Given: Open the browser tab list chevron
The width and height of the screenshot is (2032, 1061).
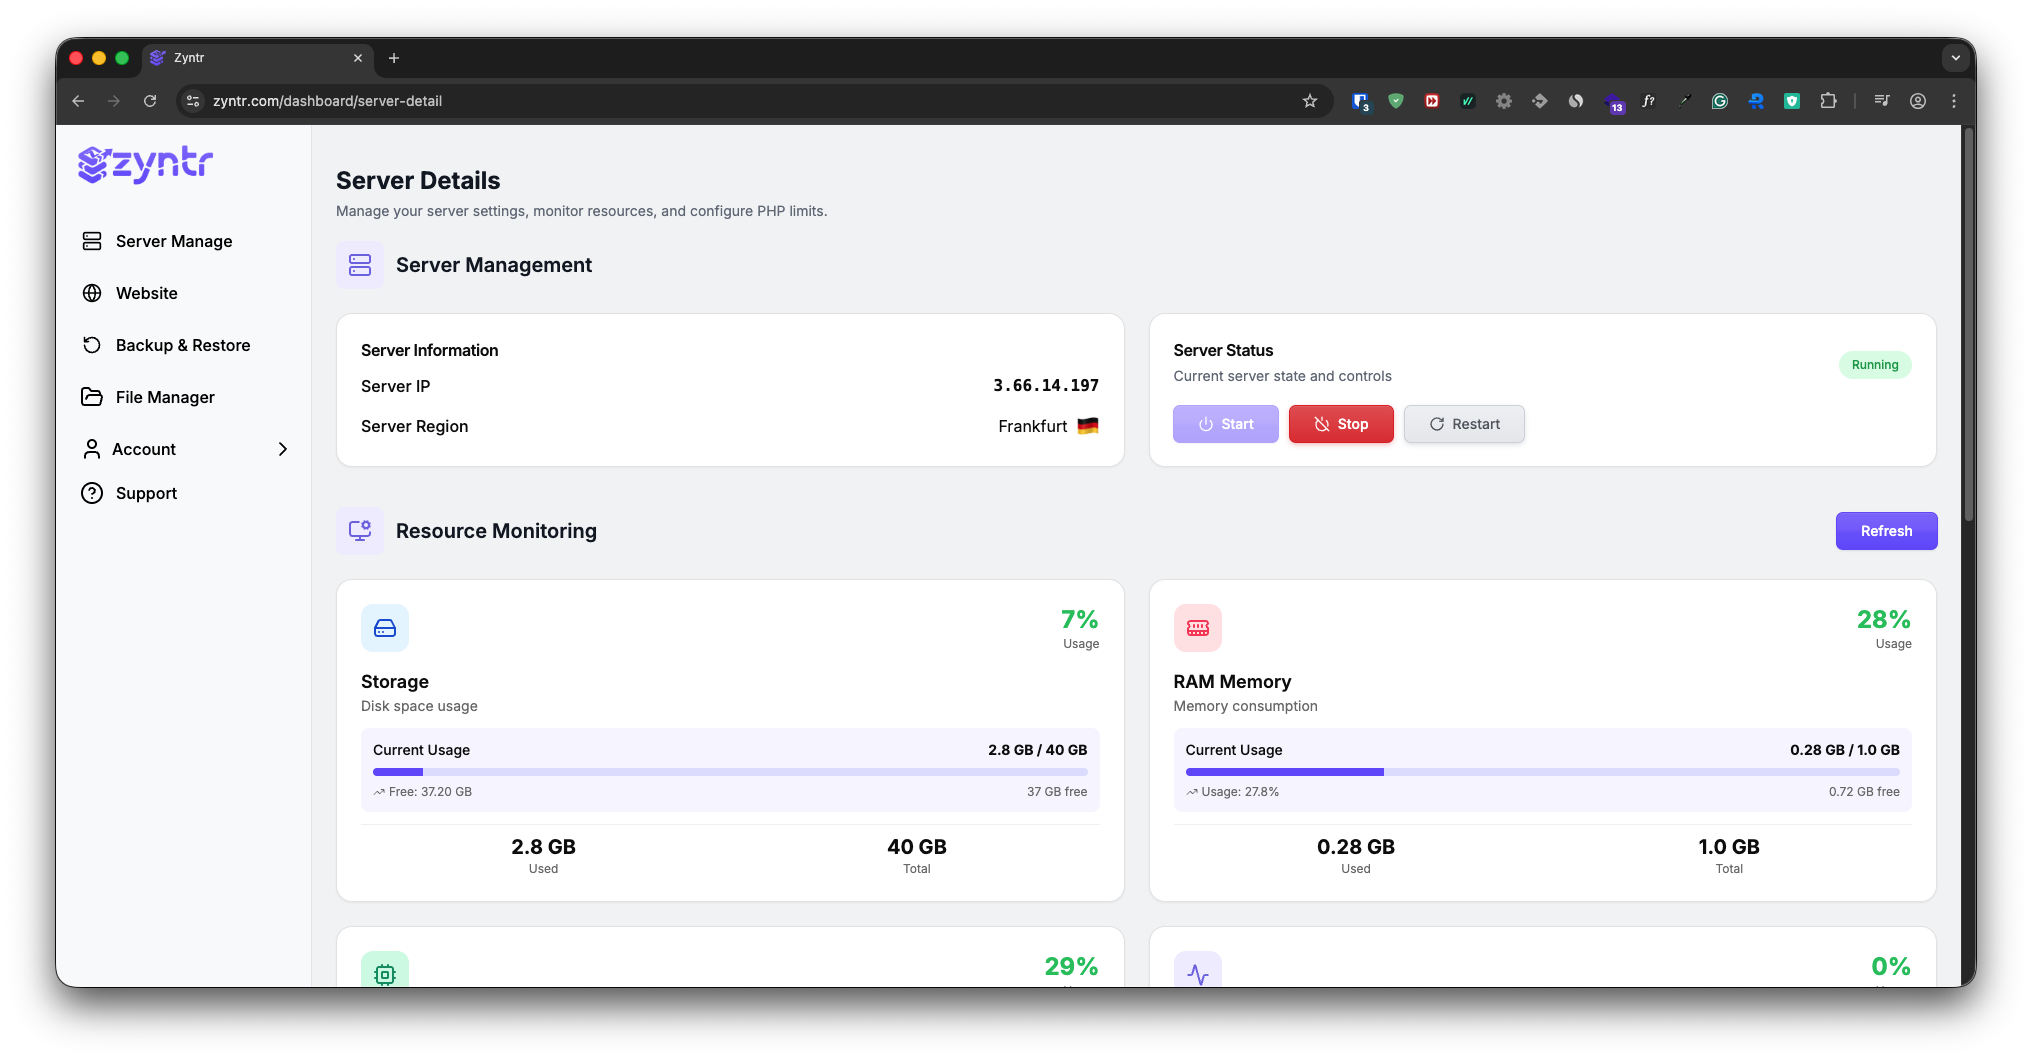Looking at the screenshot, I should coord(1956,58).
